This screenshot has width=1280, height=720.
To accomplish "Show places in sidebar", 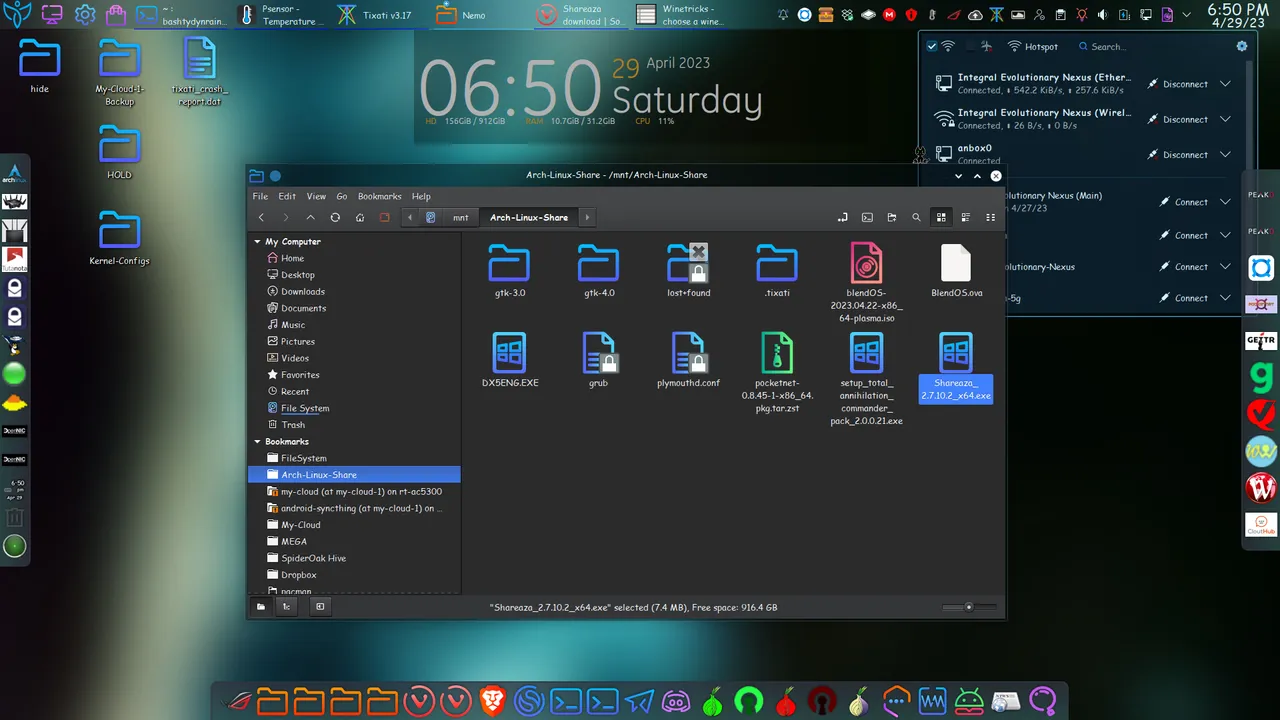I will [261, 606].
